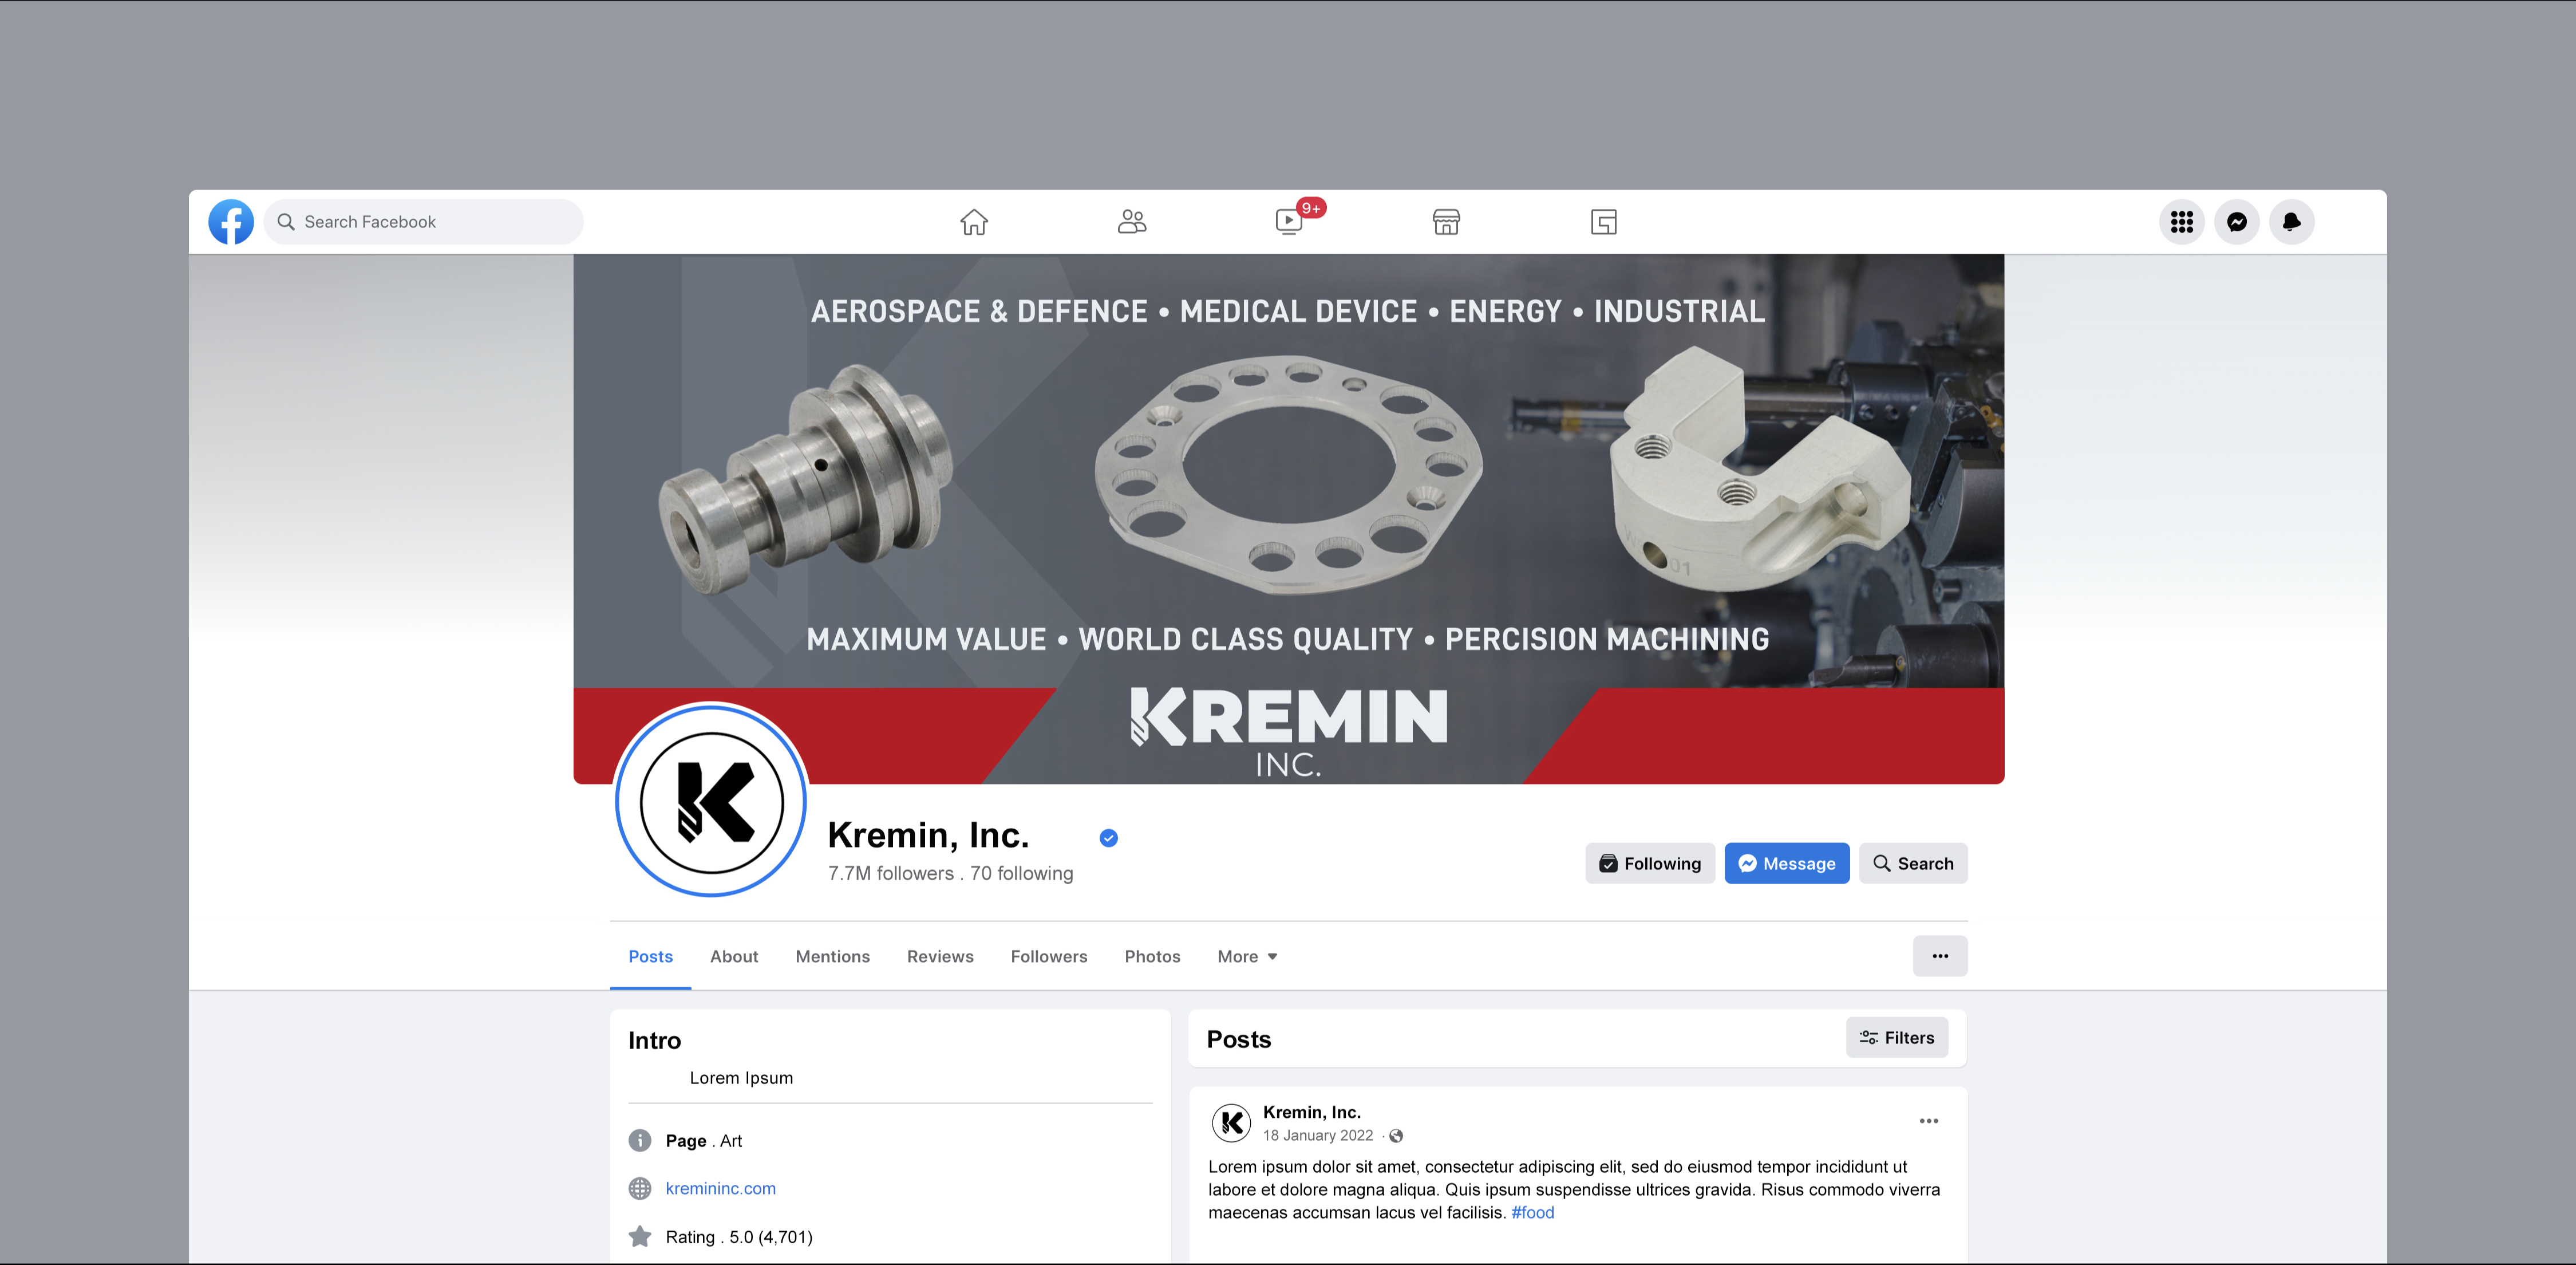Open the apps grid menu icon
Image resolution: width=2576 pixels, height=1265 pixels.
coord(2182,222)
